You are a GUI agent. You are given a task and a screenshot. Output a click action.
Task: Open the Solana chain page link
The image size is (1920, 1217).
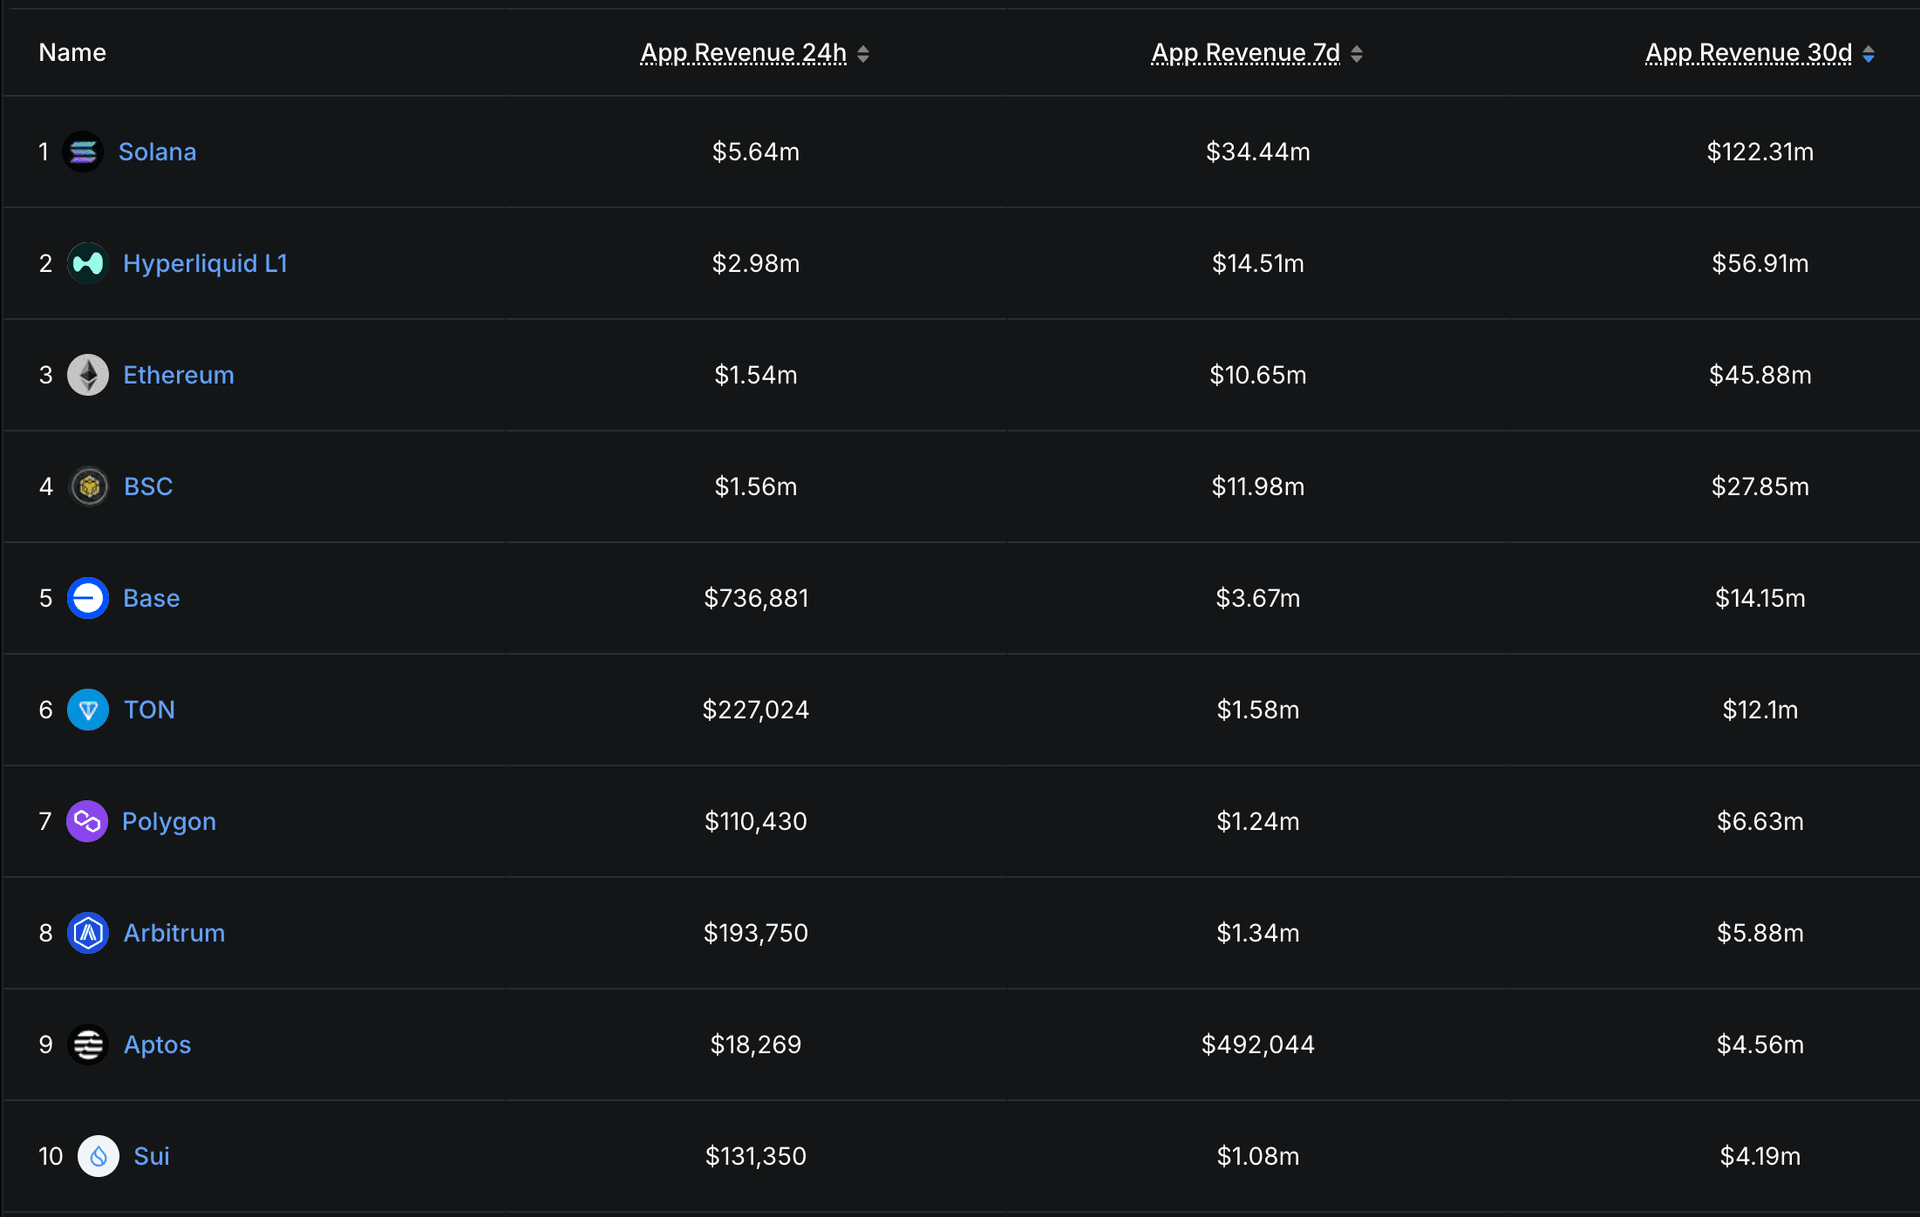(157, 151)
